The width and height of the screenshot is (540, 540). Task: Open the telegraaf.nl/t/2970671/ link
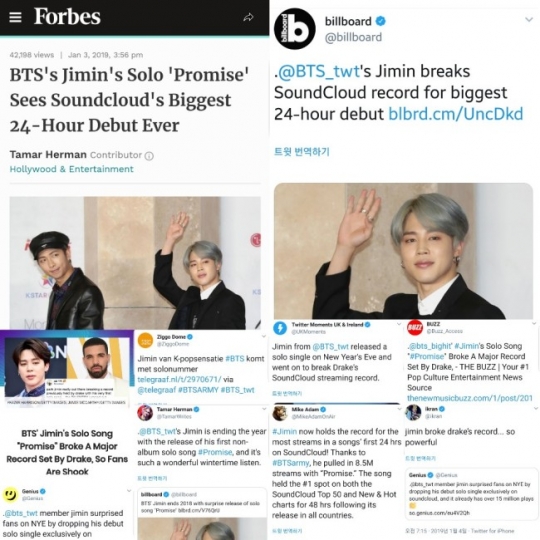pyautogui.click(x=179, y=379)
